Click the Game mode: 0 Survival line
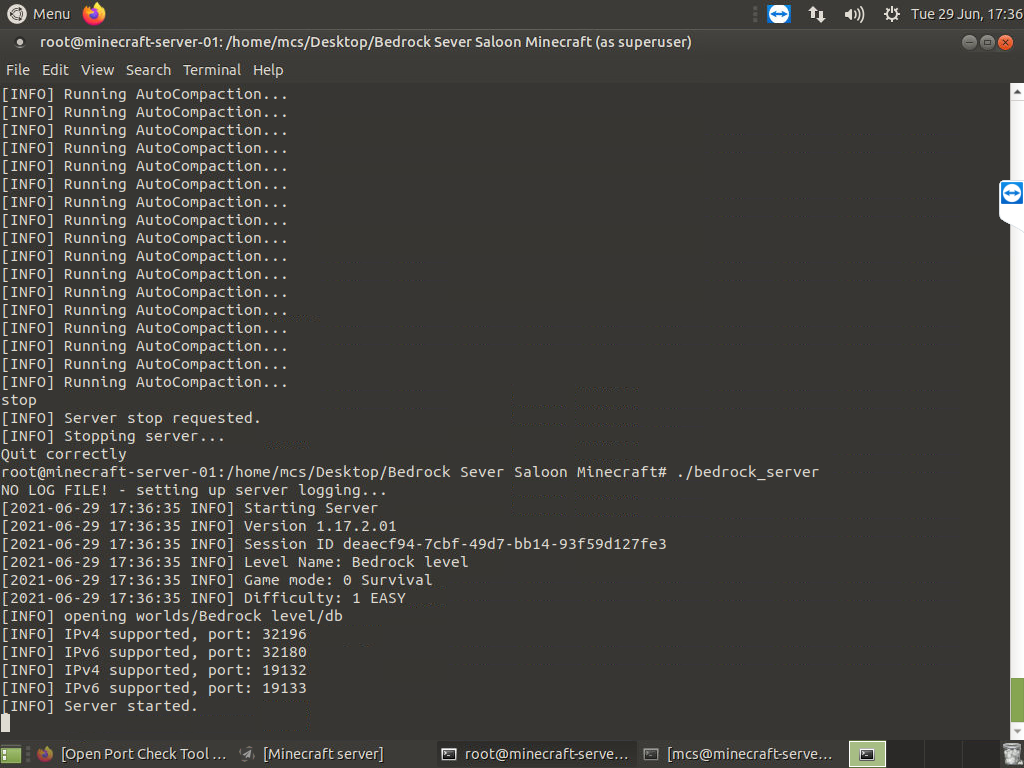The image size is (1024, 768). (x=216, y=581)
